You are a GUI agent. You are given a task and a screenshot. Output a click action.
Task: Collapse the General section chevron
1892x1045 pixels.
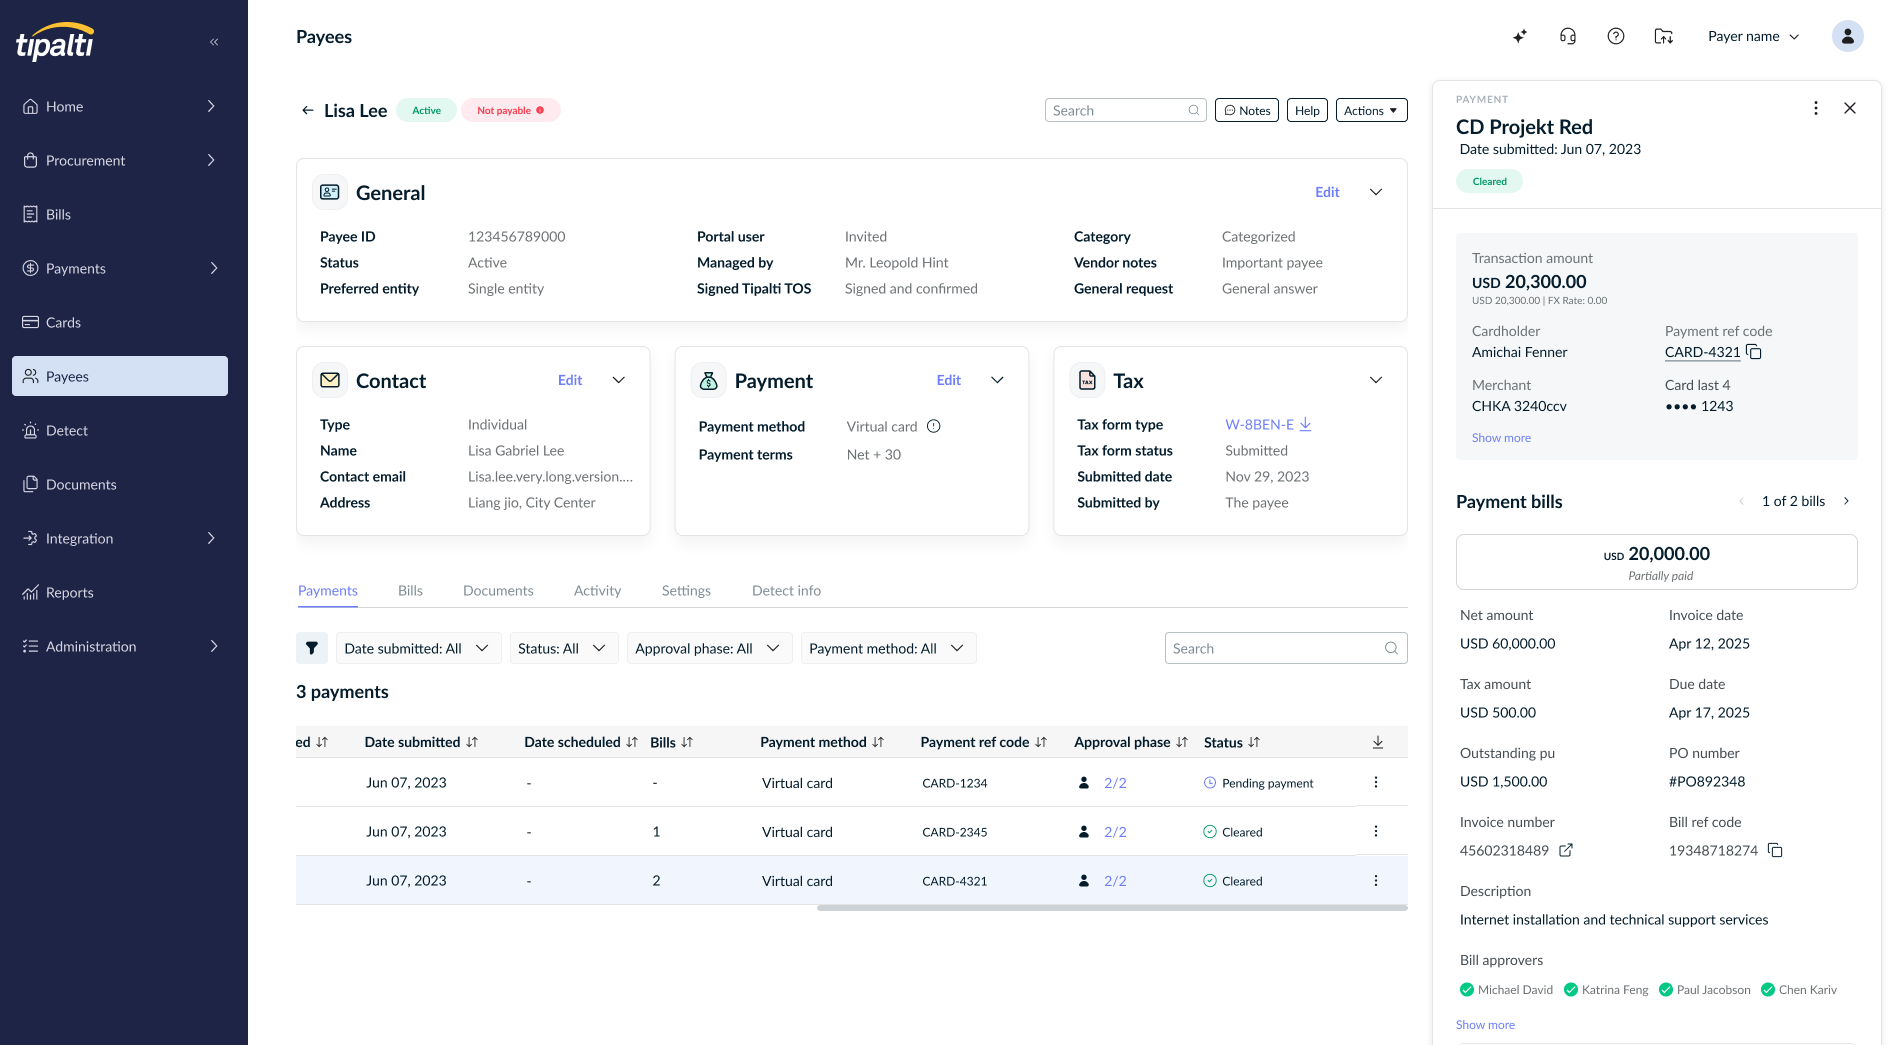tap(1376, 192)
